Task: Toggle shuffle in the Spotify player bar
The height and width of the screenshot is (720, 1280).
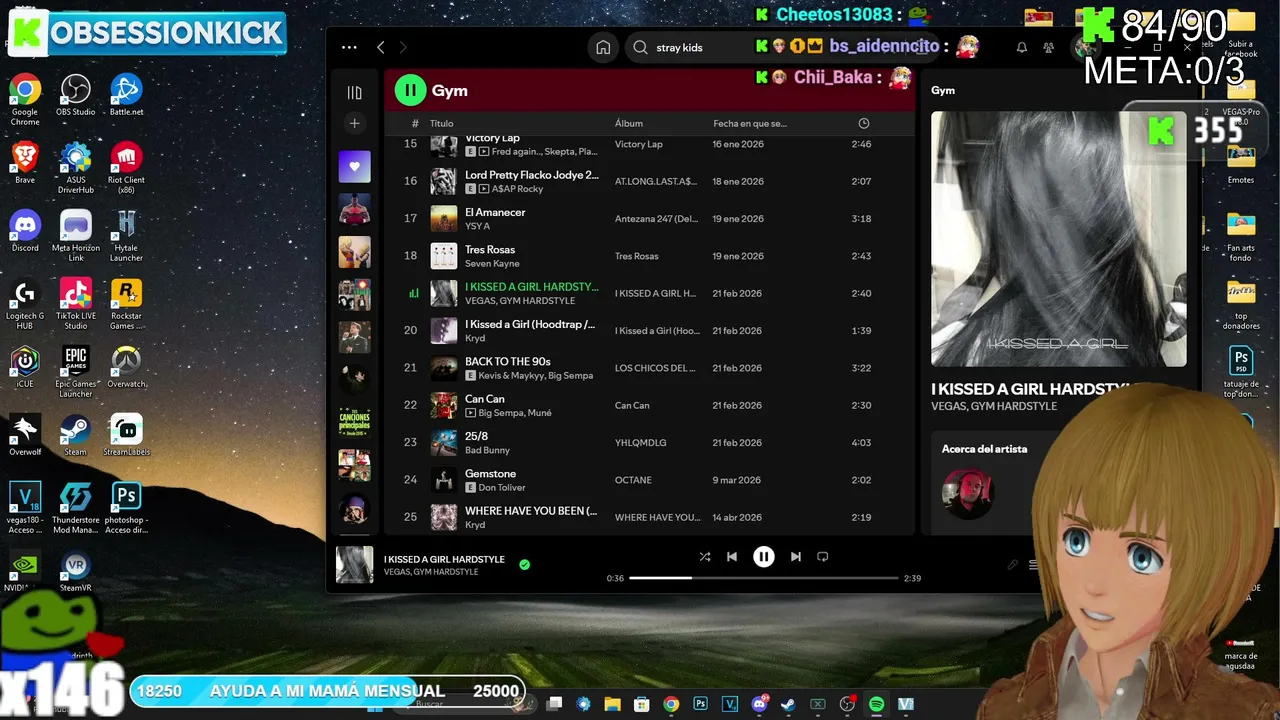Action: coord(705,557)
